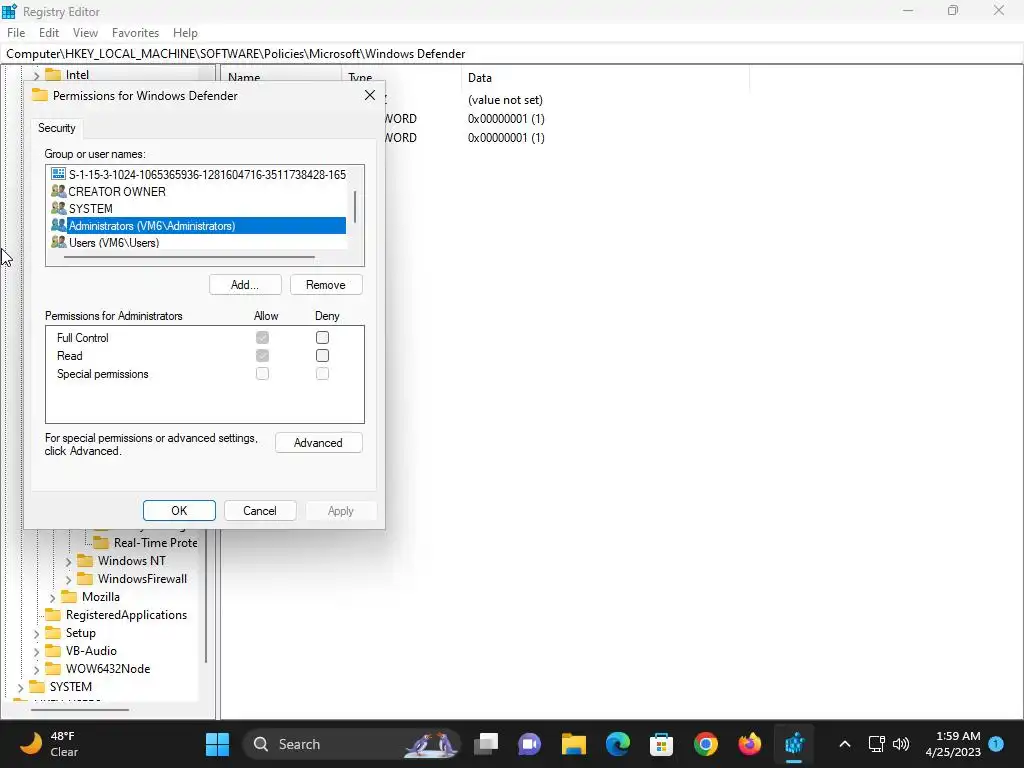Viewport: 1024px width, 768px height.
Task: Open Microsoft Store from taskbar
Action: 662,744
